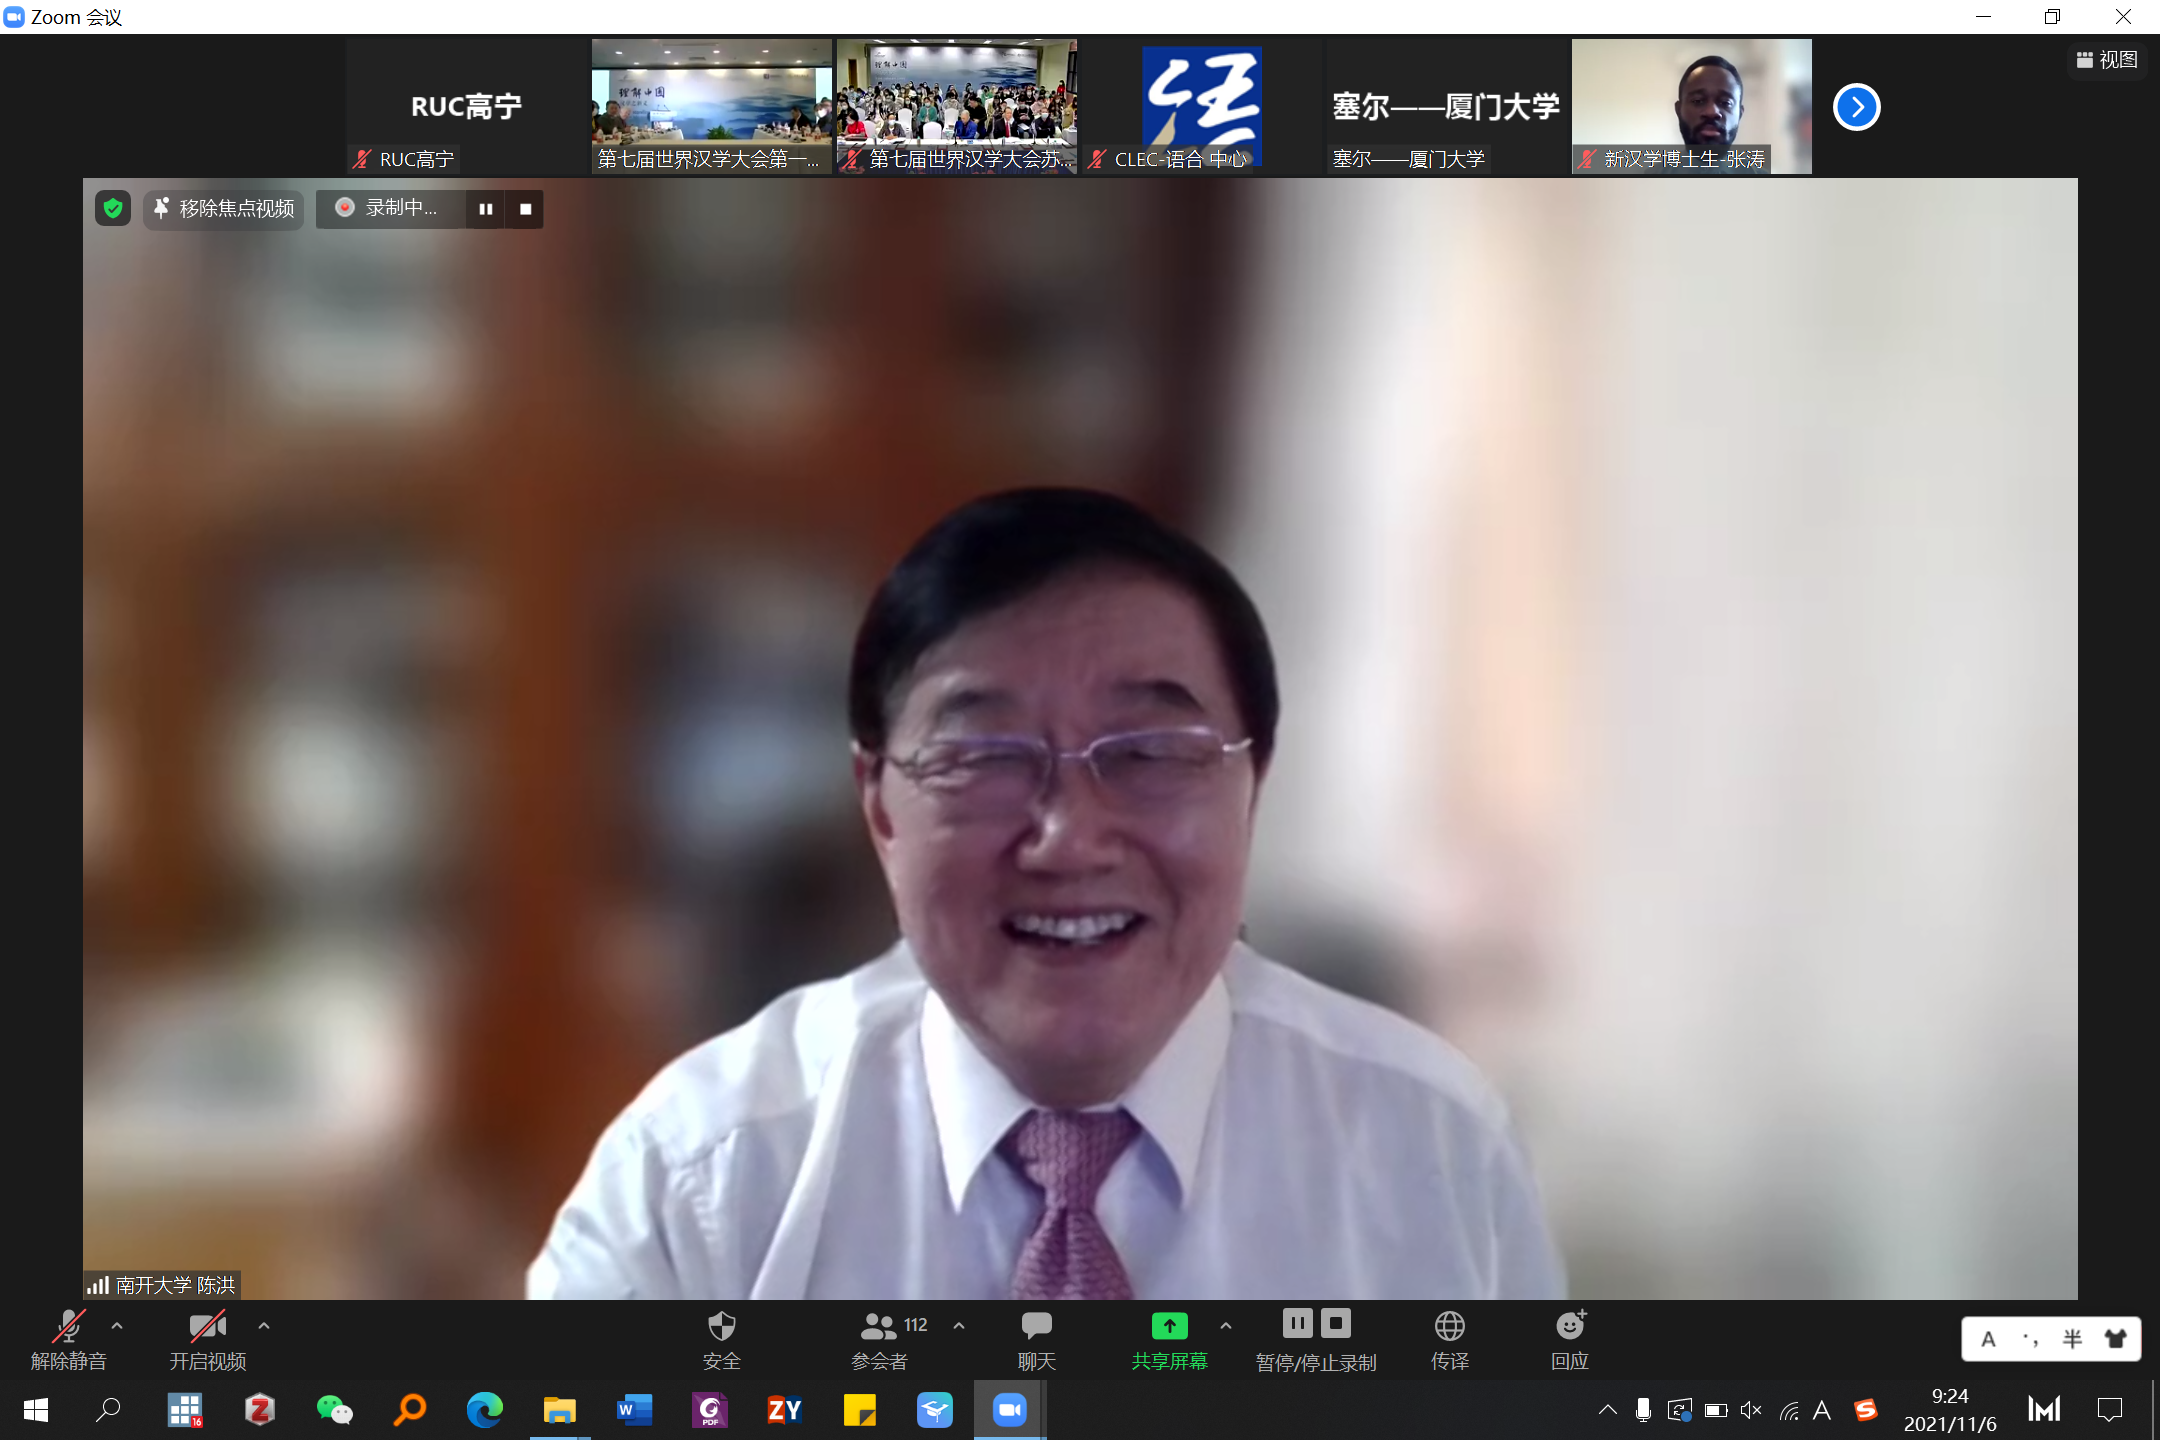The height and width of the screenshot is (1440, 2160).
Task: Show next participants with blue arrow
Action: 1856,107
